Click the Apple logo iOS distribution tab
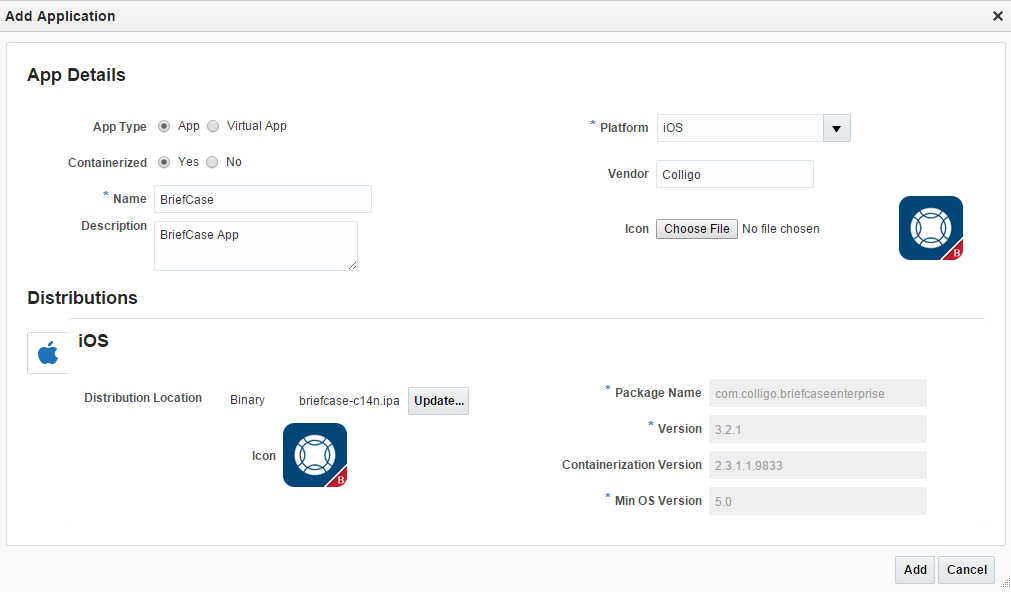This screenshot has height=592, width=1011. click(x=48, y=353)
